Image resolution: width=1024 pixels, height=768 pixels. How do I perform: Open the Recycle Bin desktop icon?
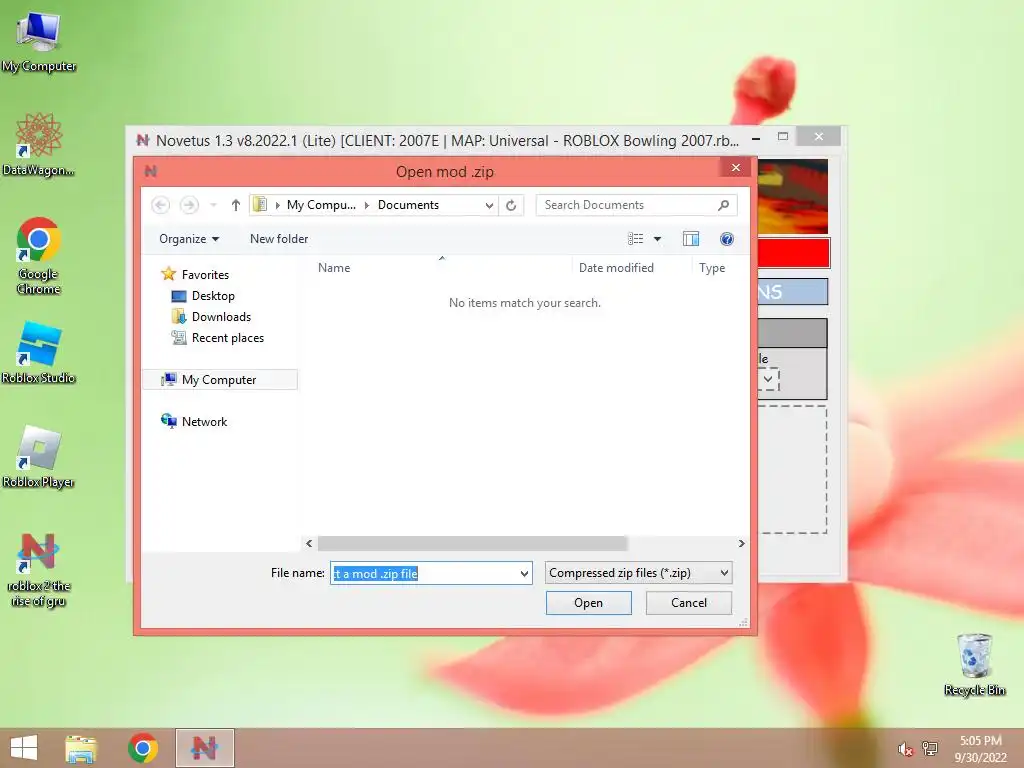coord(974,664)
